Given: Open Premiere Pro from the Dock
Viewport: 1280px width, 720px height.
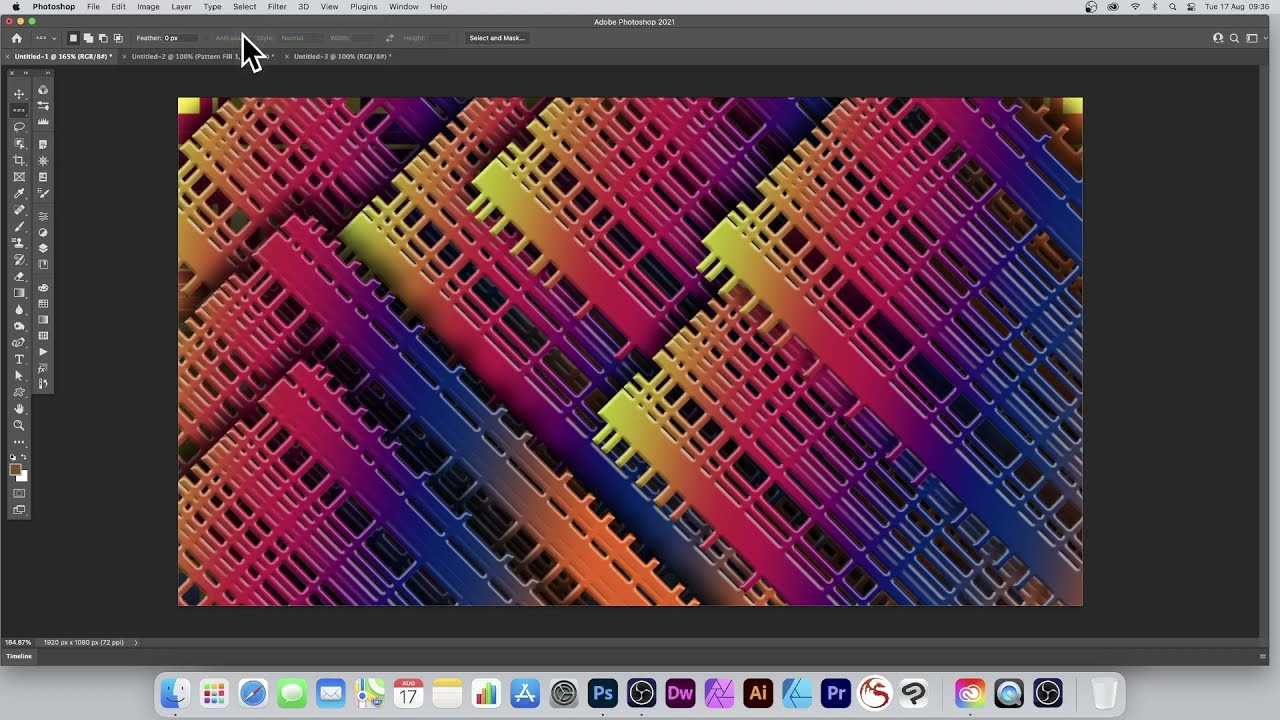Looking at the screenshot, I should tap(836, 693).
